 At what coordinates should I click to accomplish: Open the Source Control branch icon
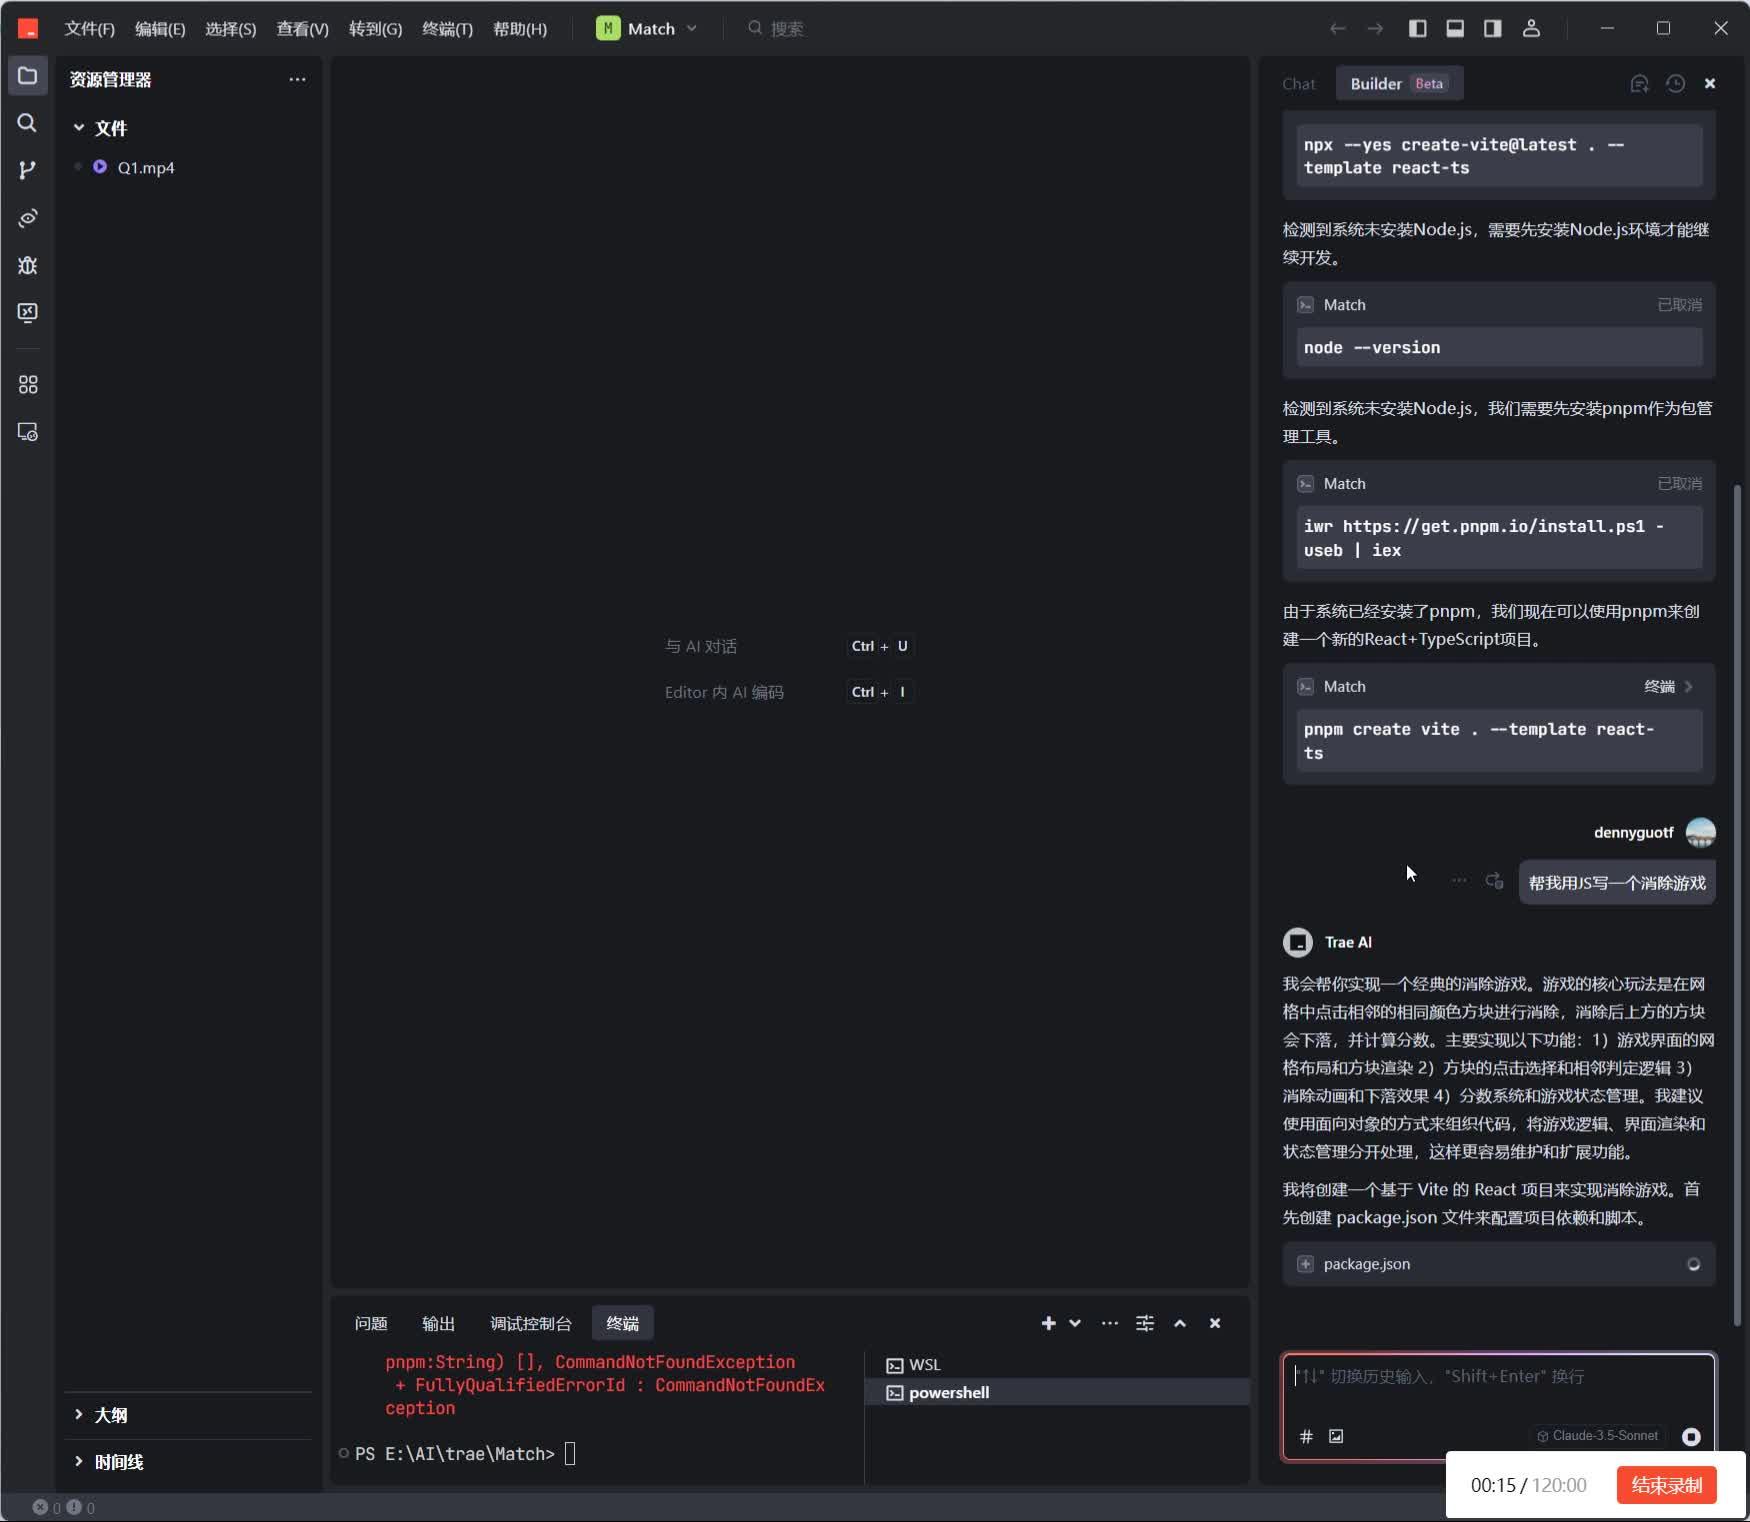pyautogui.click(x=27, y=170)
